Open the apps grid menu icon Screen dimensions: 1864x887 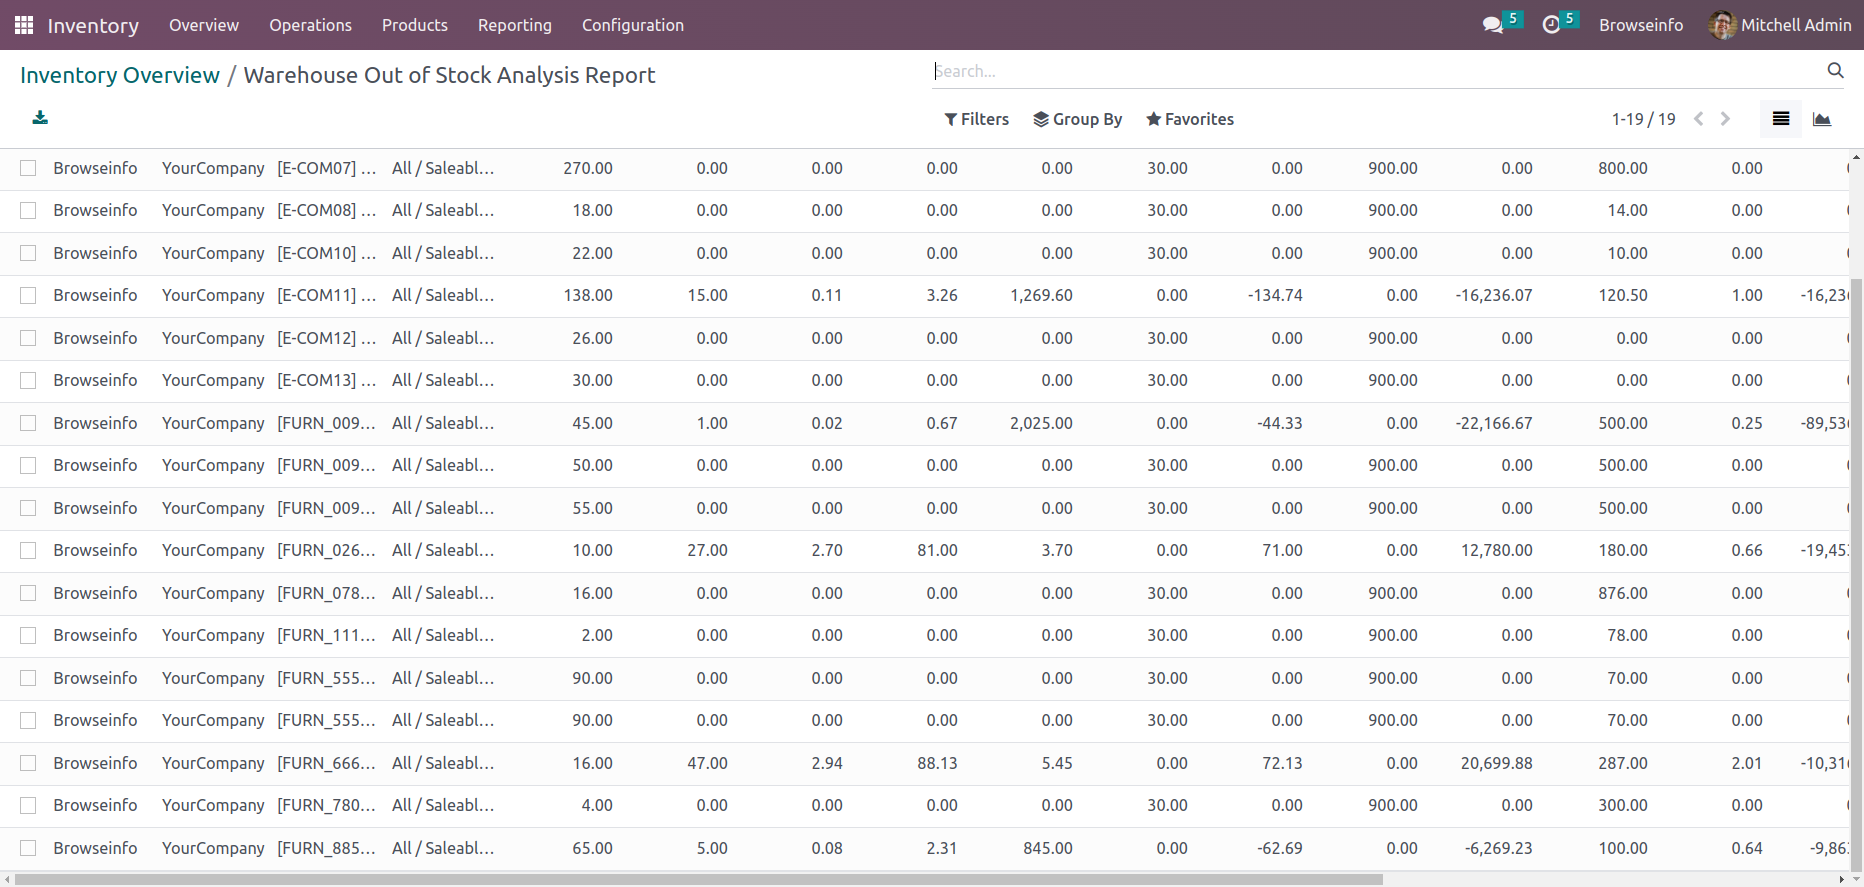pos(24,25)
